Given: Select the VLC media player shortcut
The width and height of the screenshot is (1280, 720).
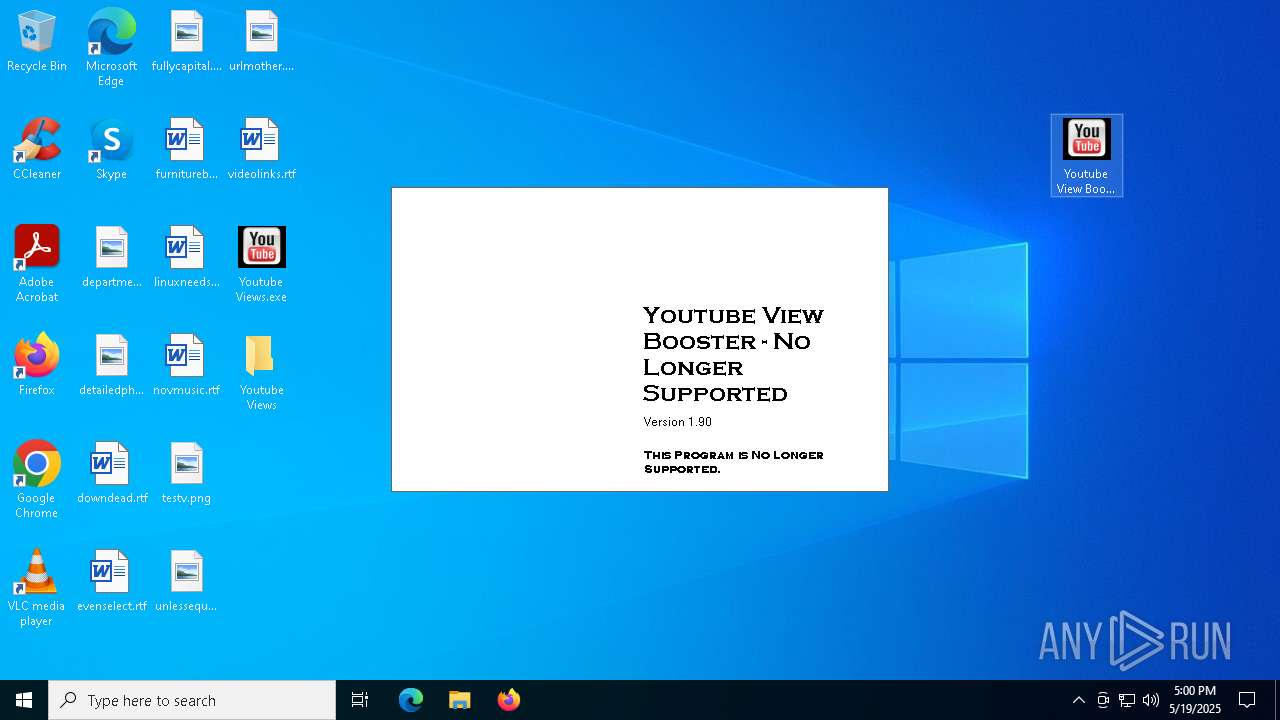Looking at the screenshot, I should pyautogui.click(x=37, y=588).
